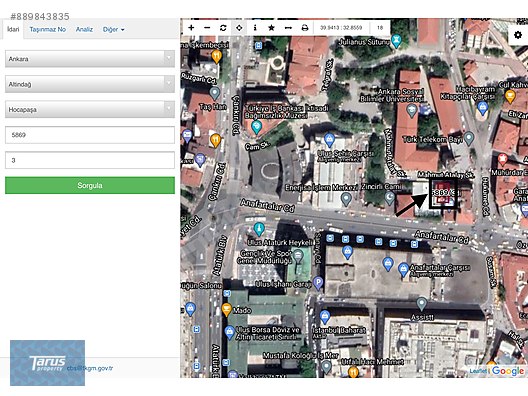Click the Enerjisa İşlem Merkezi pin
Image resolution: width=528 pixels, height=396 pixels.
(346, 199)
